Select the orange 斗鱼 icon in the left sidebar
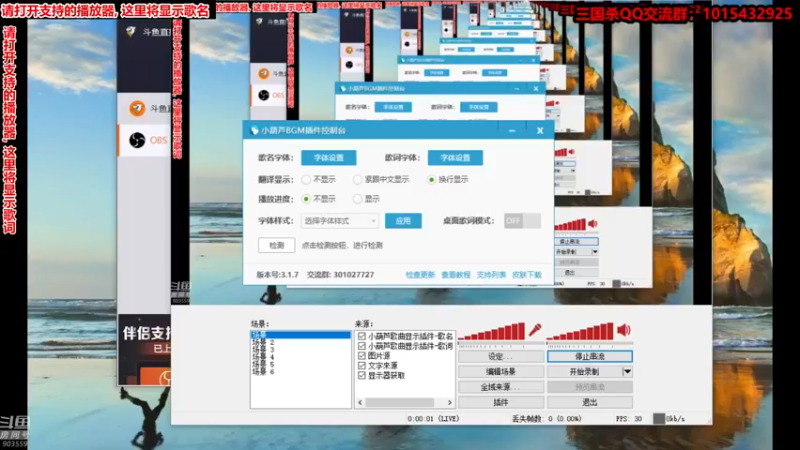The image size is (800, 450). (137, 109)
